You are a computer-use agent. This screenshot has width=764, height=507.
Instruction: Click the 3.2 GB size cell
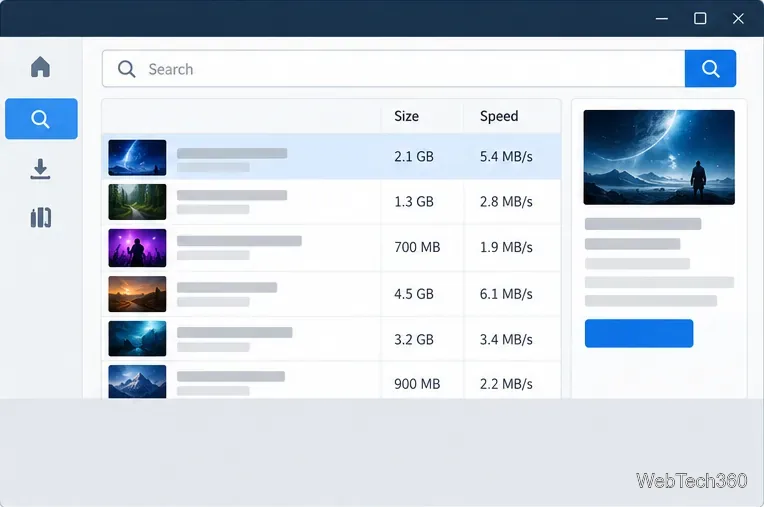(414, 339)
